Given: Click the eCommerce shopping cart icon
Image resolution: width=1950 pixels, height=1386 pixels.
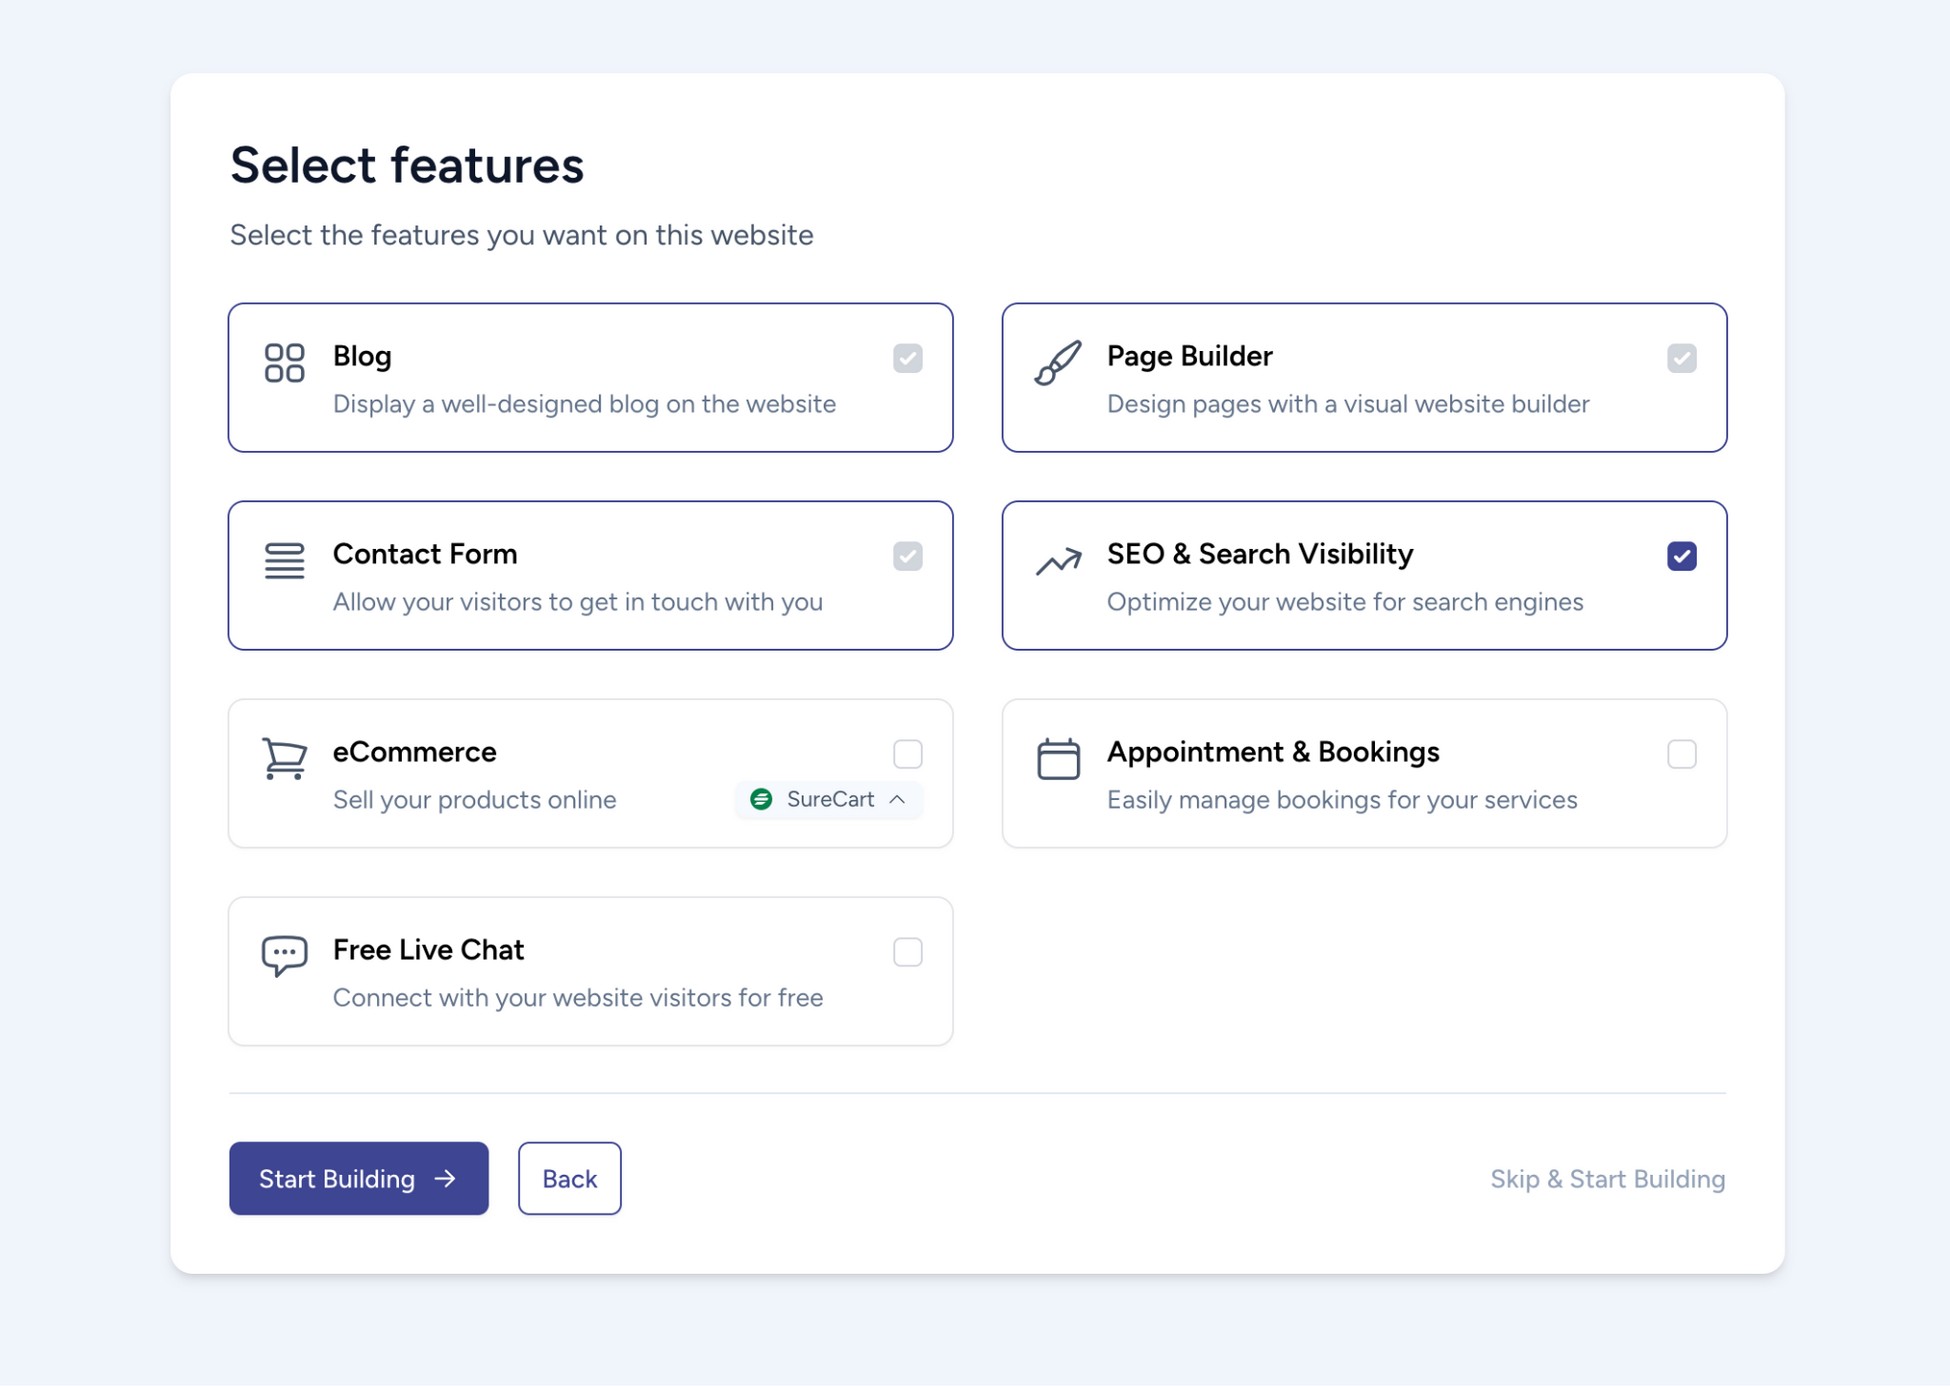Looking at the screenshot, I should point(283,760).
